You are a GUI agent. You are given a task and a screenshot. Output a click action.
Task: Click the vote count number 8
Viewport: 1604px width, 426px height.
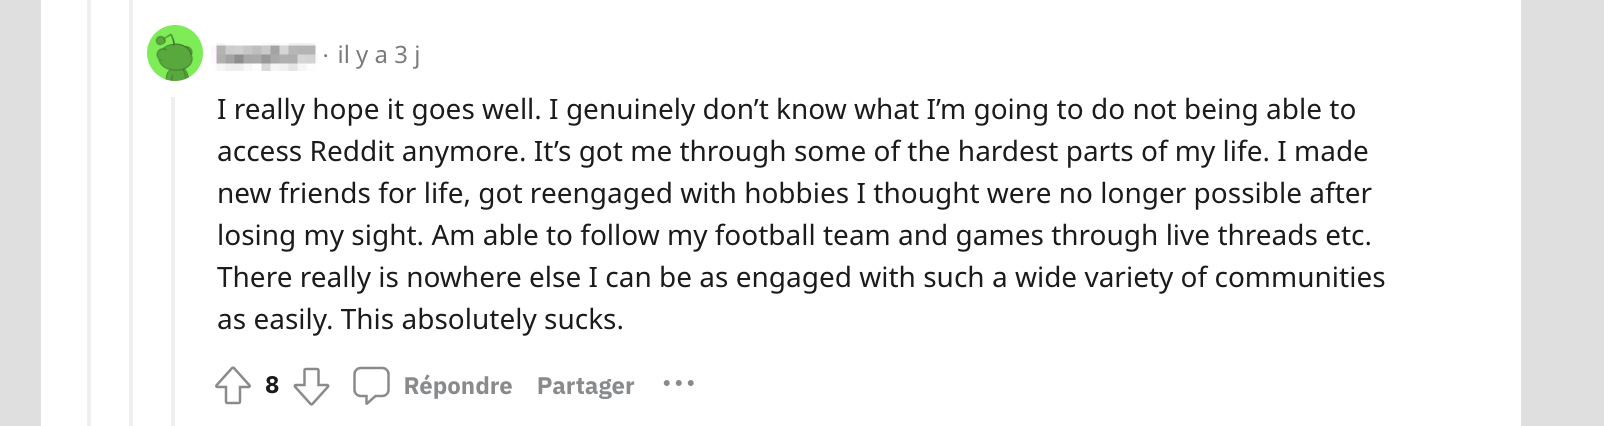coord(272,385)
